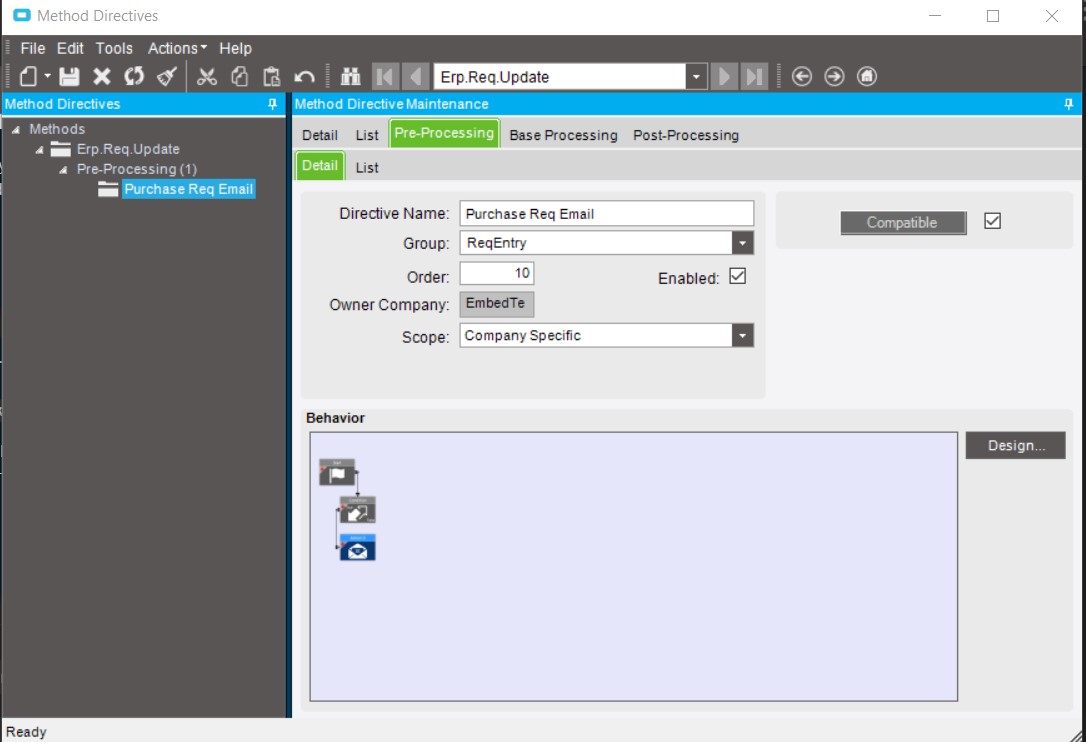Click the binoculars Search icon
The width and height of the screenshot is (1086, 742).
[x=350, y=77]
